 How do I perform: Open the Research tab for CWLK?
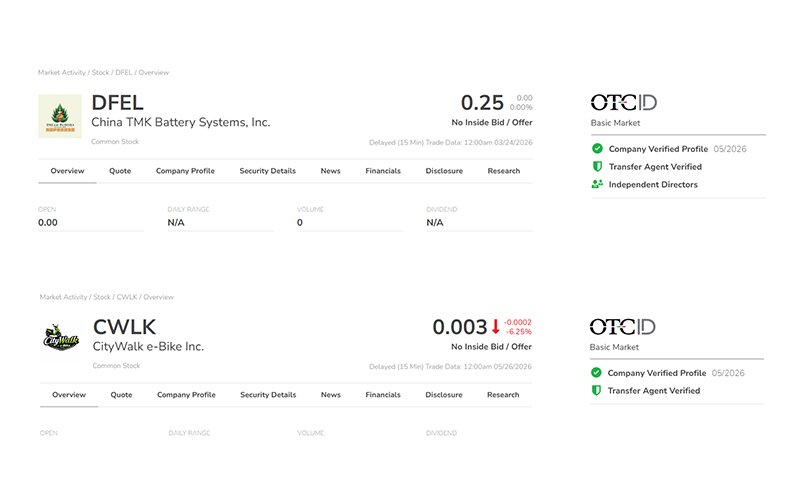tap(503, 395)
